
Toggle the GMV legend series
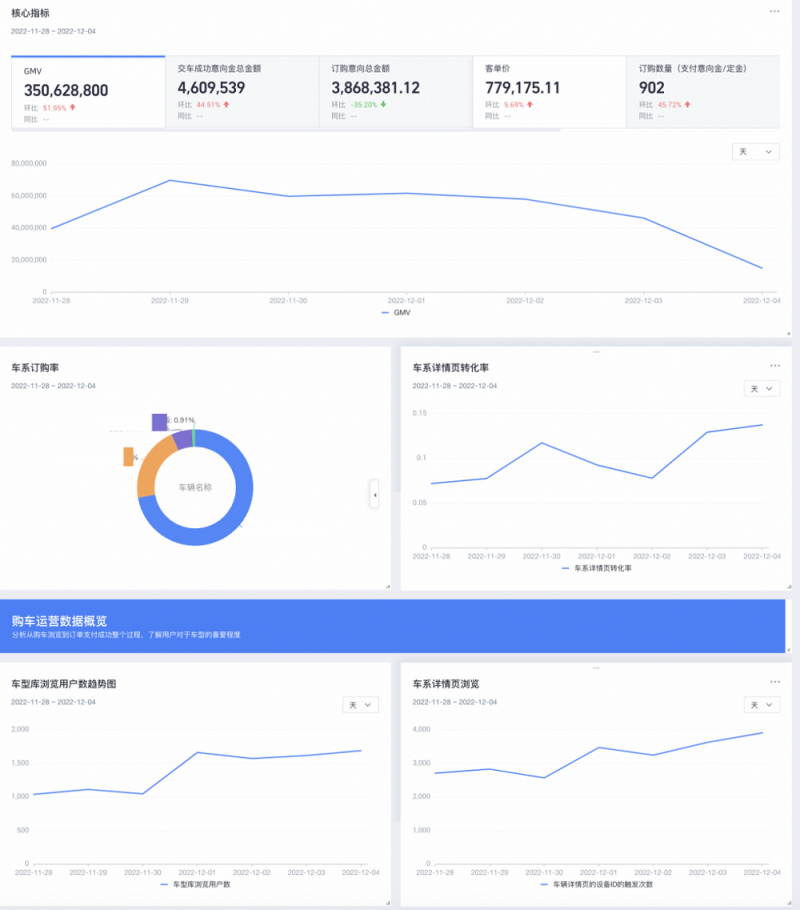click(x=396, y=313)
